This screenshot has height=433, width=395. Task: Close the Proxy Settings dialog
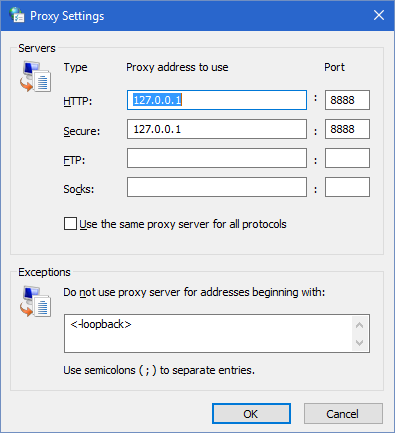point(379,15)
